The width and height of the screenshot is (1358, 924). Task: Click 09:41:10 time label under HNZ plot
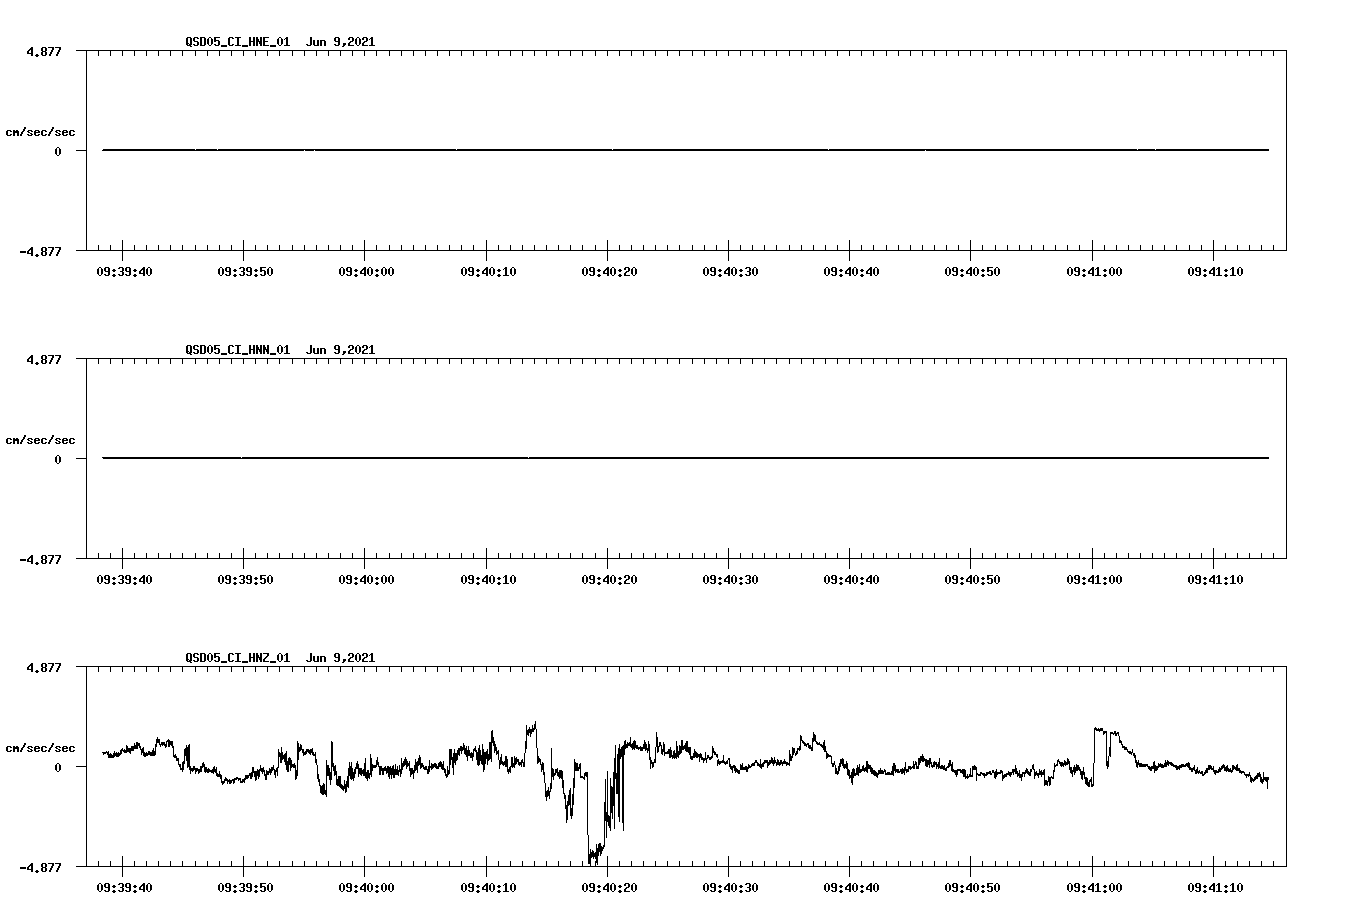[1215, 888]
